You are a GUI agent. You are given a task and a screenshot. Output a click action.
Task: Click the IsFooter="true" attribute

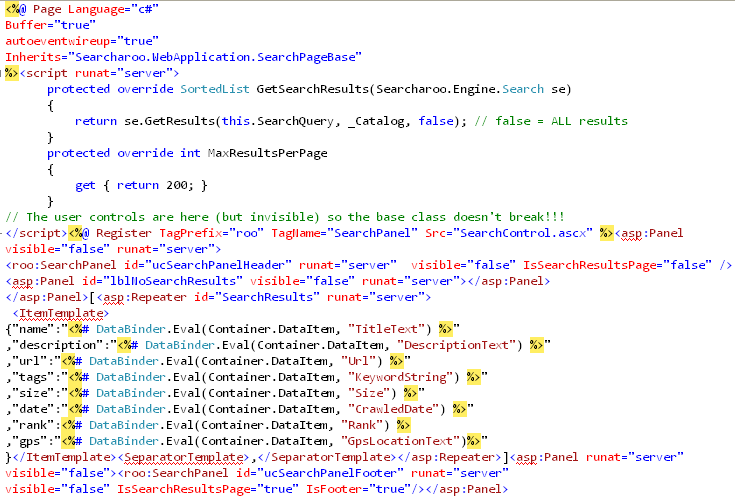358,489
